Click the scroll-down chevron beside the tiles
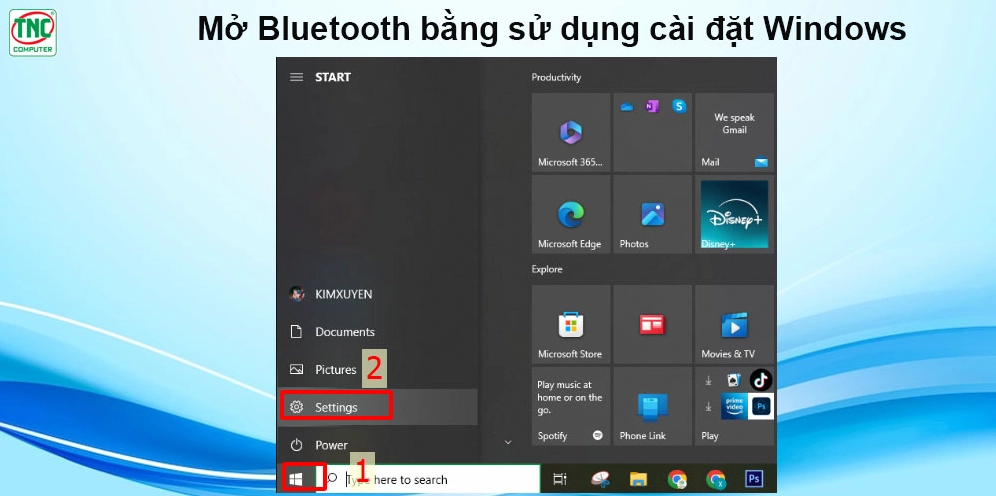Image resolution: width=996 pixels, height=496 pixels. pos(508,441)
